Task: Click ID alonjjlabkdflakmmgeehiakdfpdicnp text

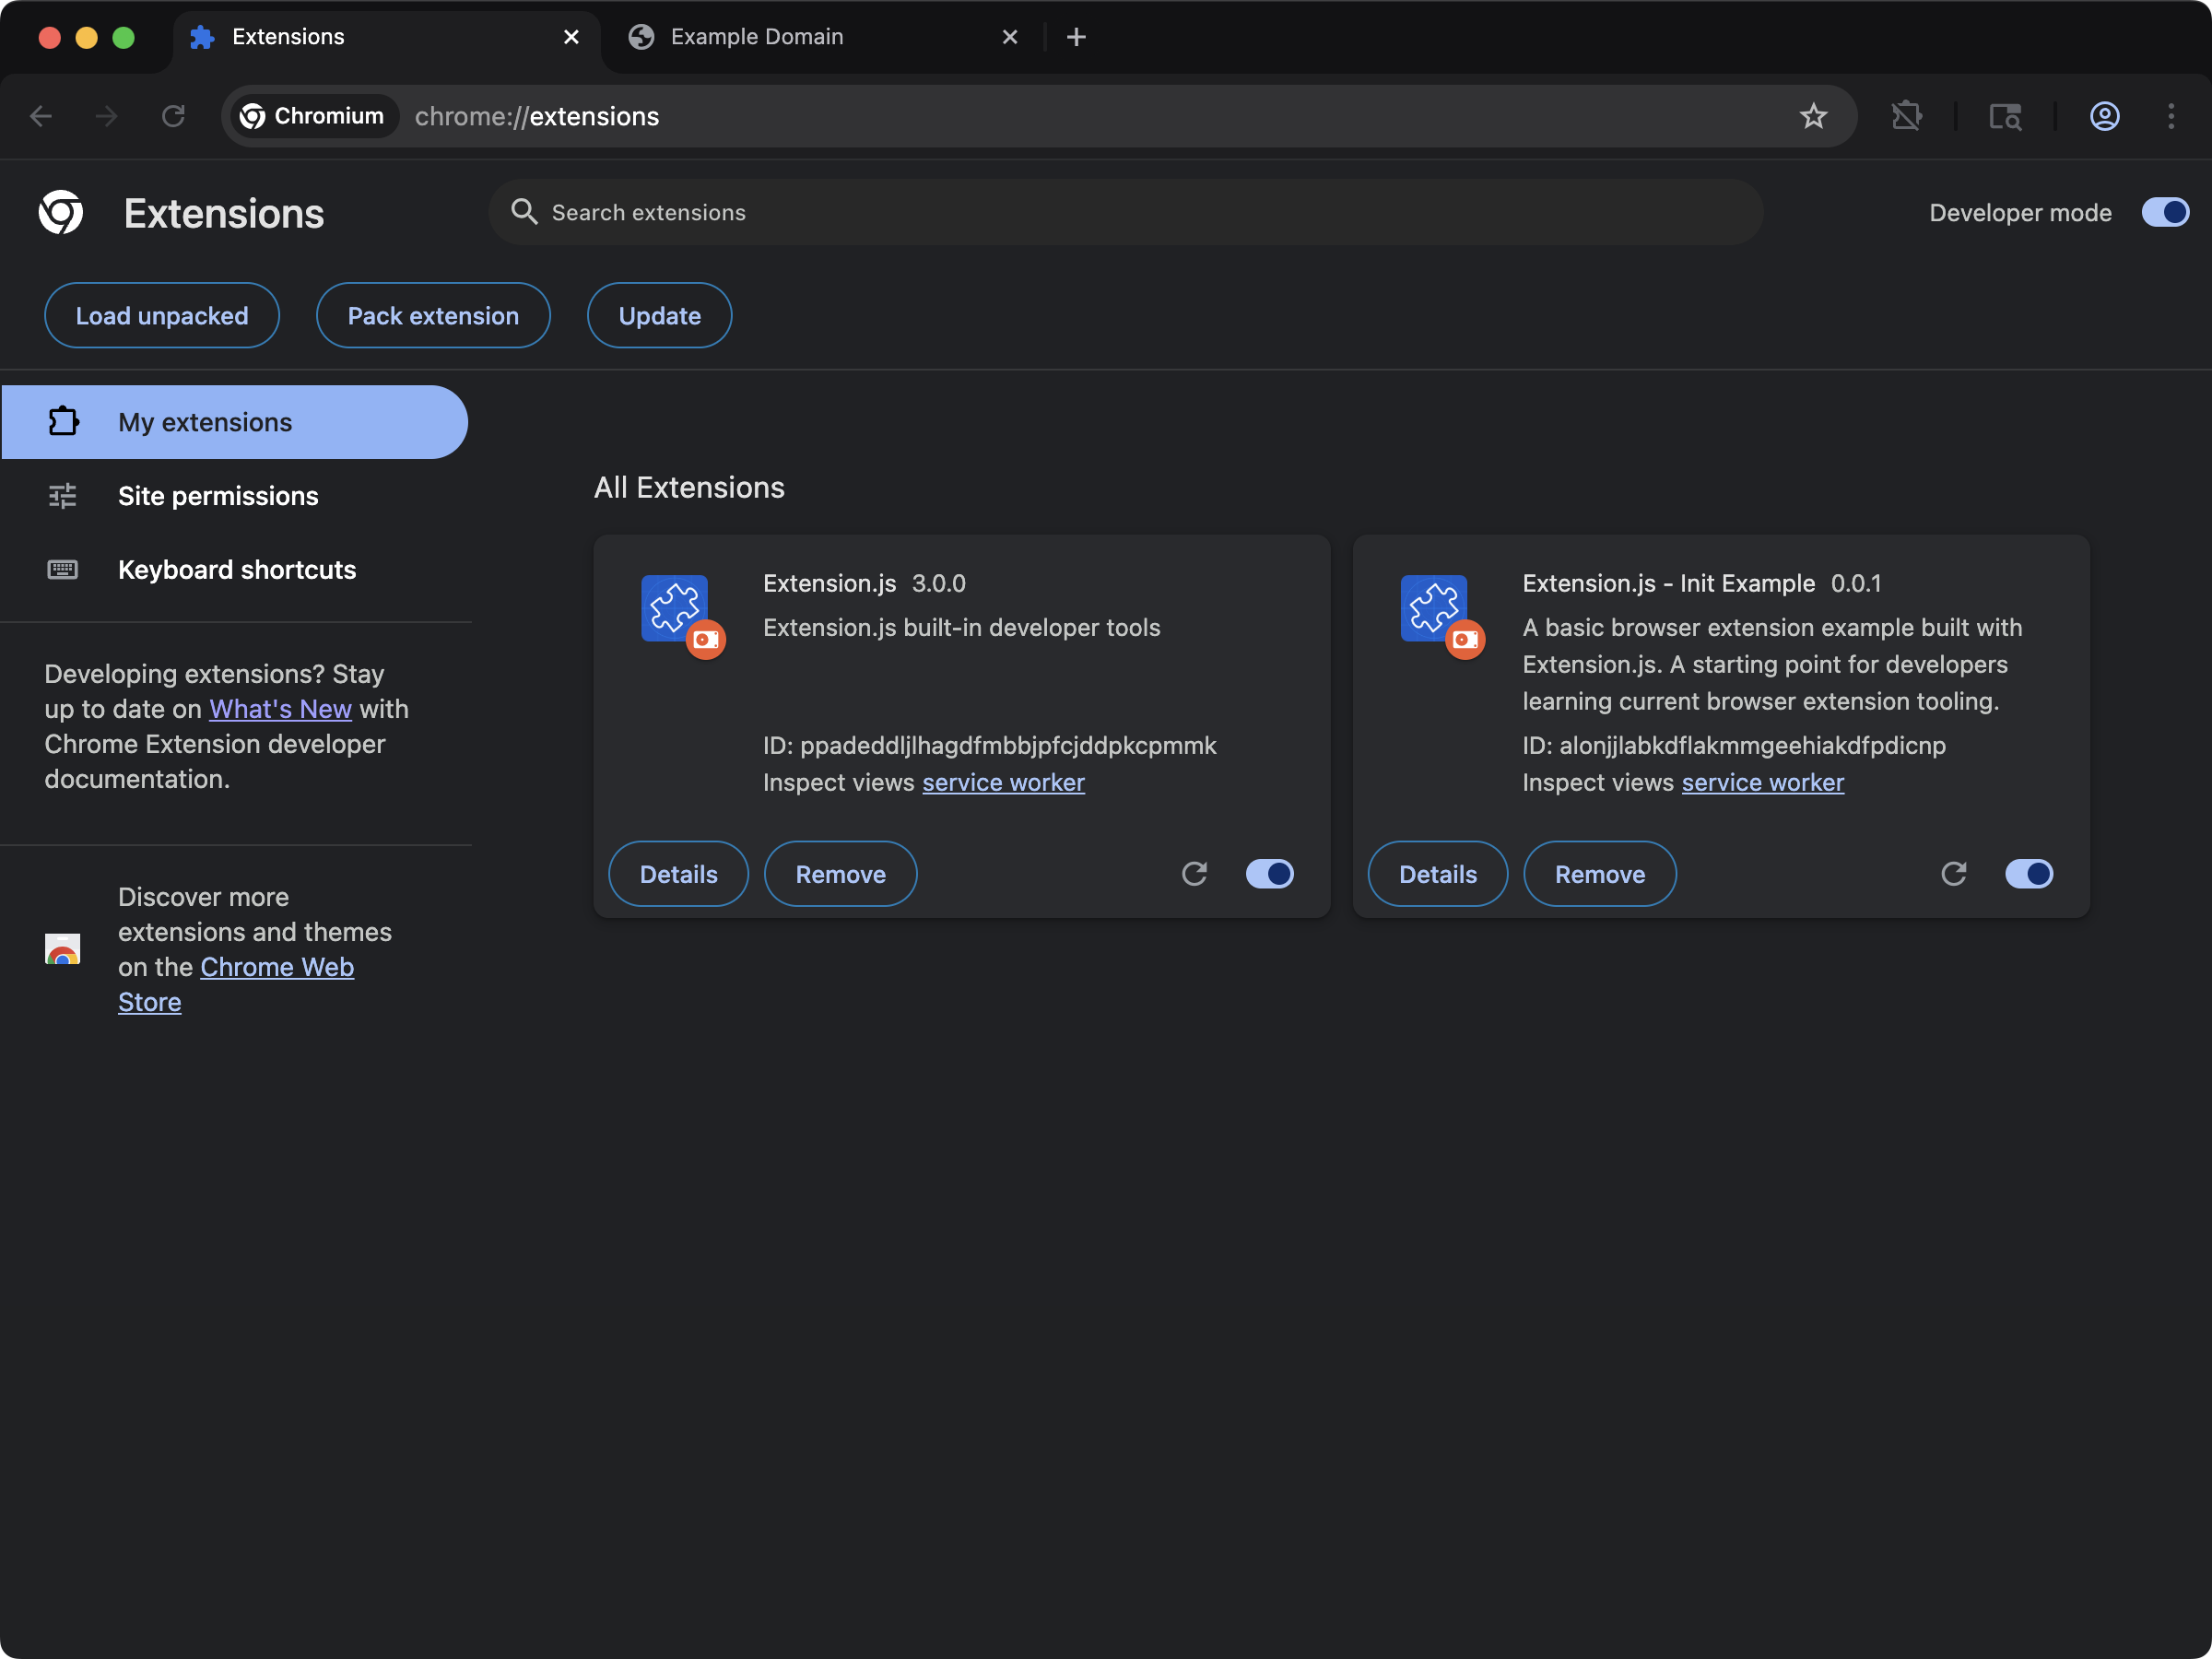Action: point(1734,745)
